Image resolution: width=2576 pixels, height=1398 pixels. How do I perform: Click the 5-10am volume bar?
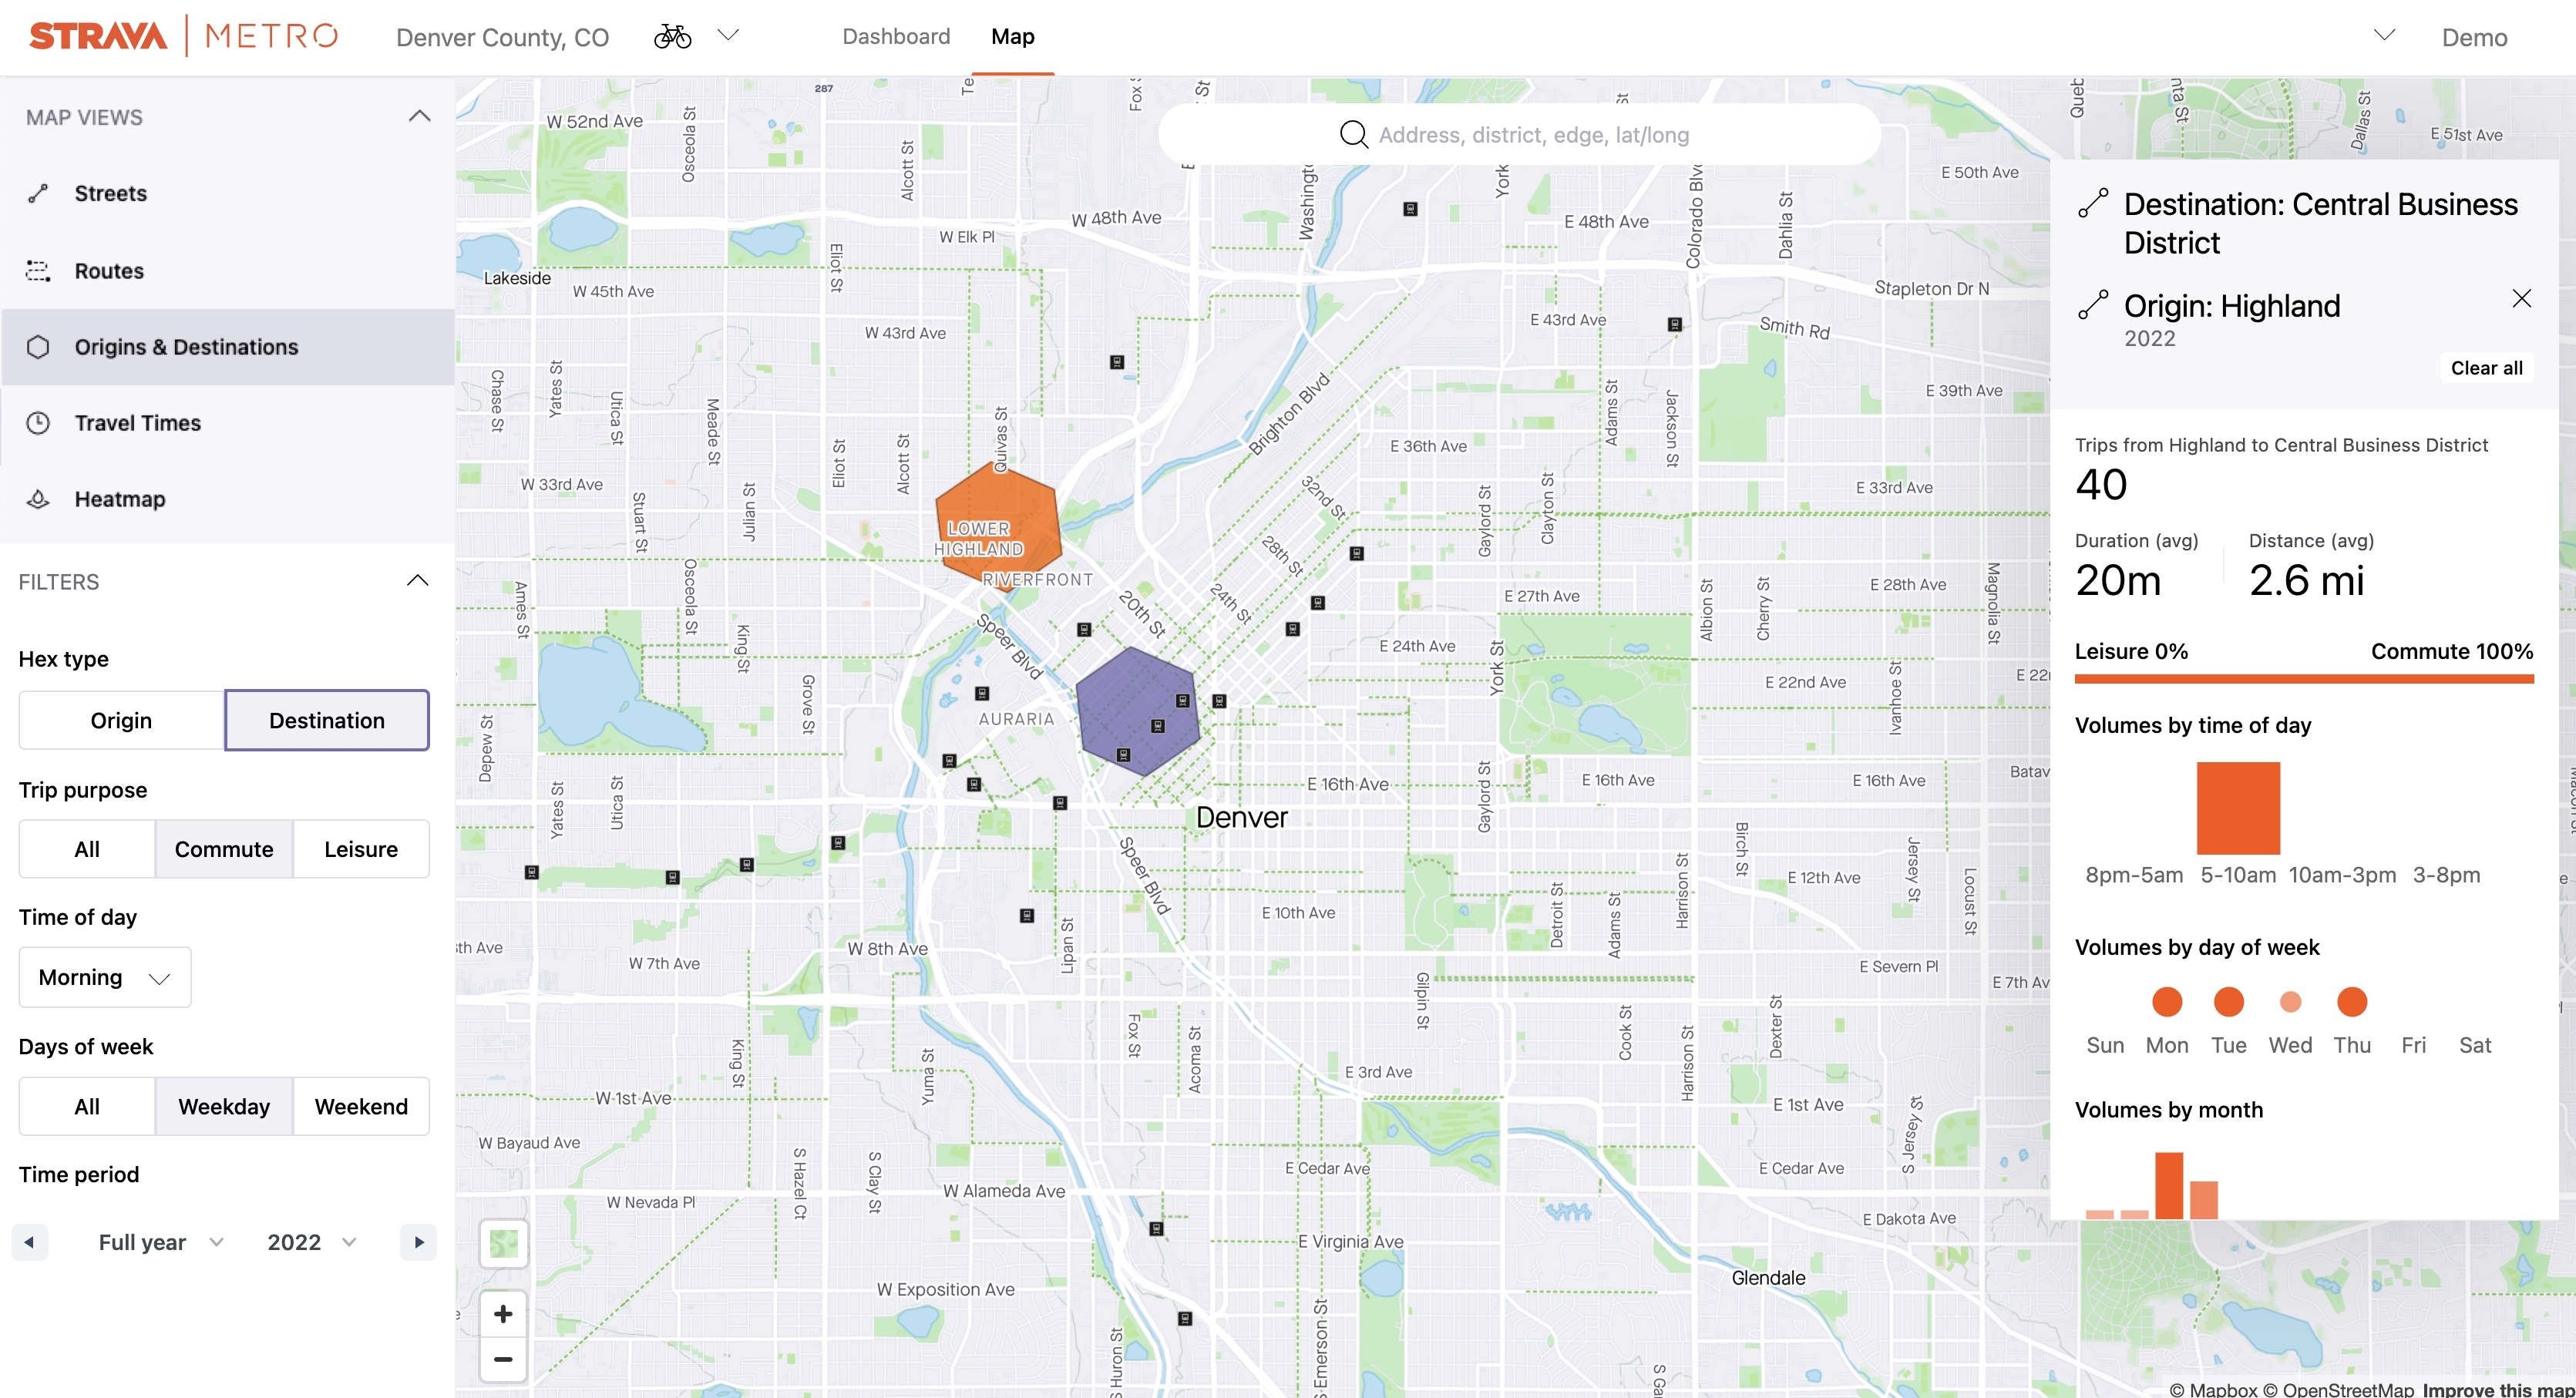pyautogui.click(x=2238, y=808)
